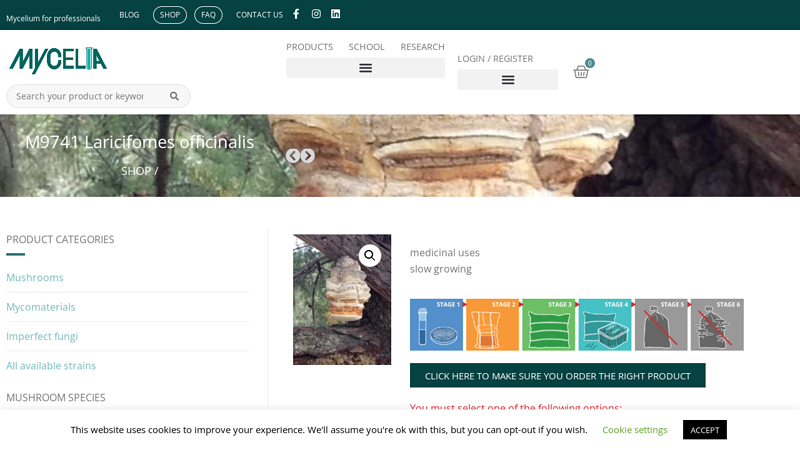Expand the Login / Register hamburger menu
Viewport: 800px width, 450px height.
(507, 80)
